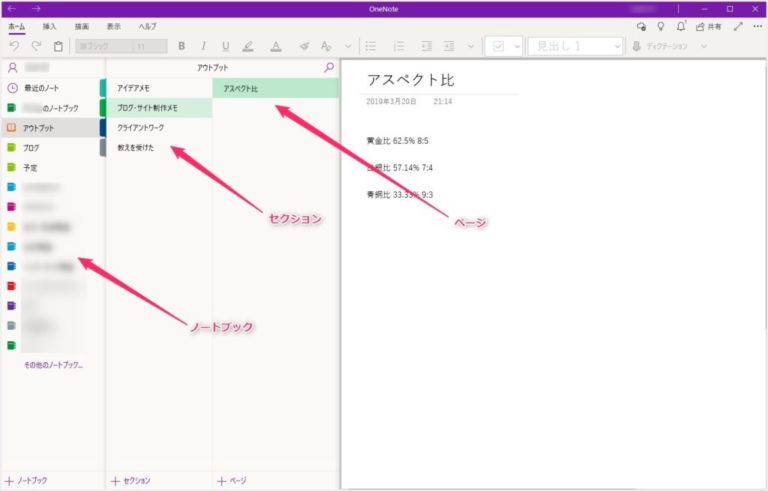The width and height of the screenshot is (768, 491).
Task: Add a to-do checkbox tag
Action: pyautogui.click(x=498, y=47)
